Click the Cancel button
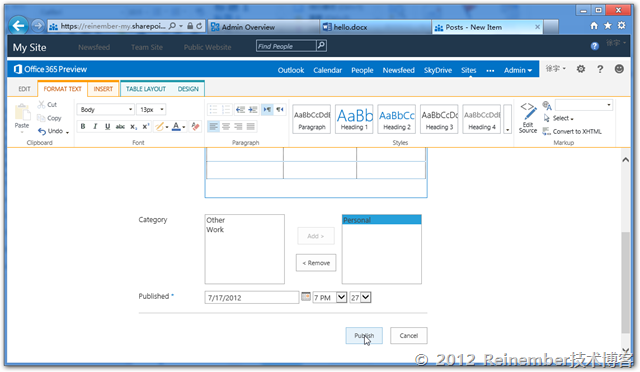The height and width of the screenshot is (372, 640). [409, 336]
